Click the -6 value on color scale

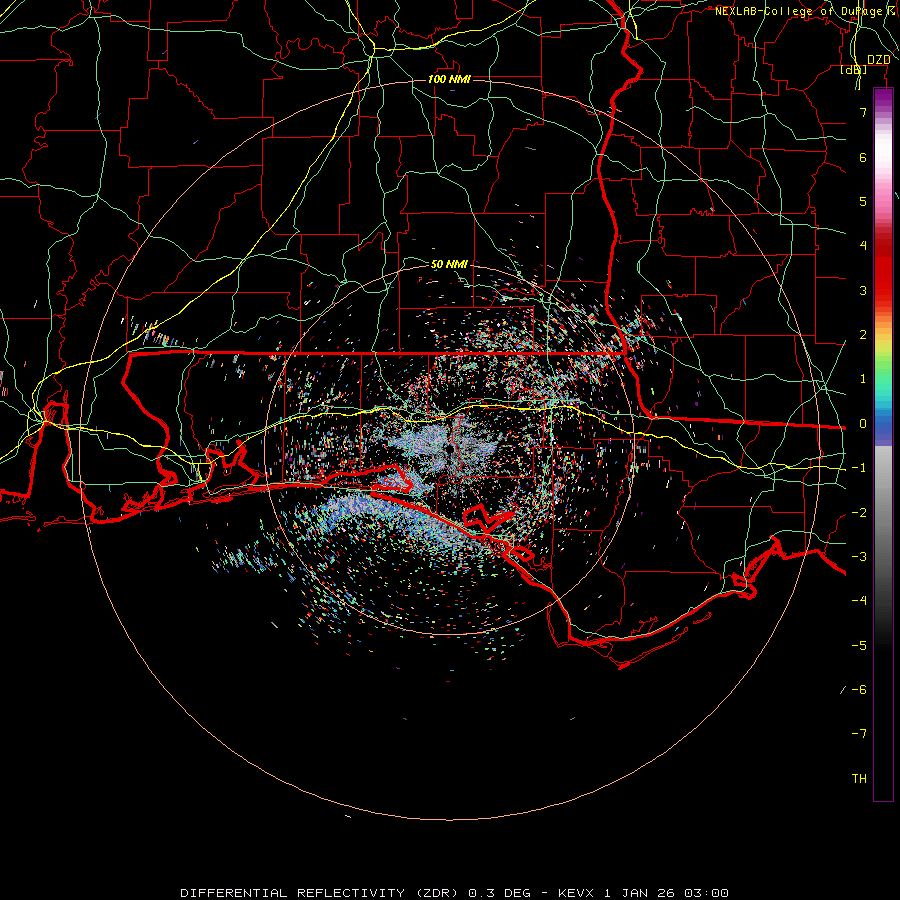click(x=859, y=690)
